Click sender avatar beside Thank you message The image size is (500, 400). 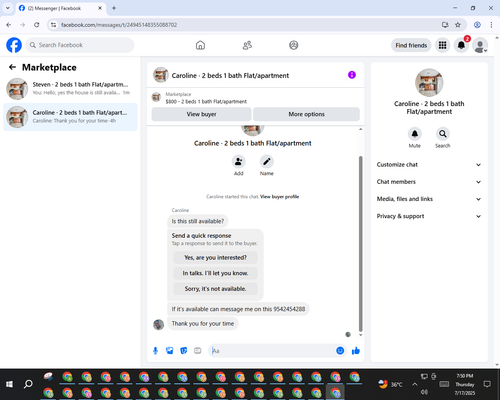[159, 324]
